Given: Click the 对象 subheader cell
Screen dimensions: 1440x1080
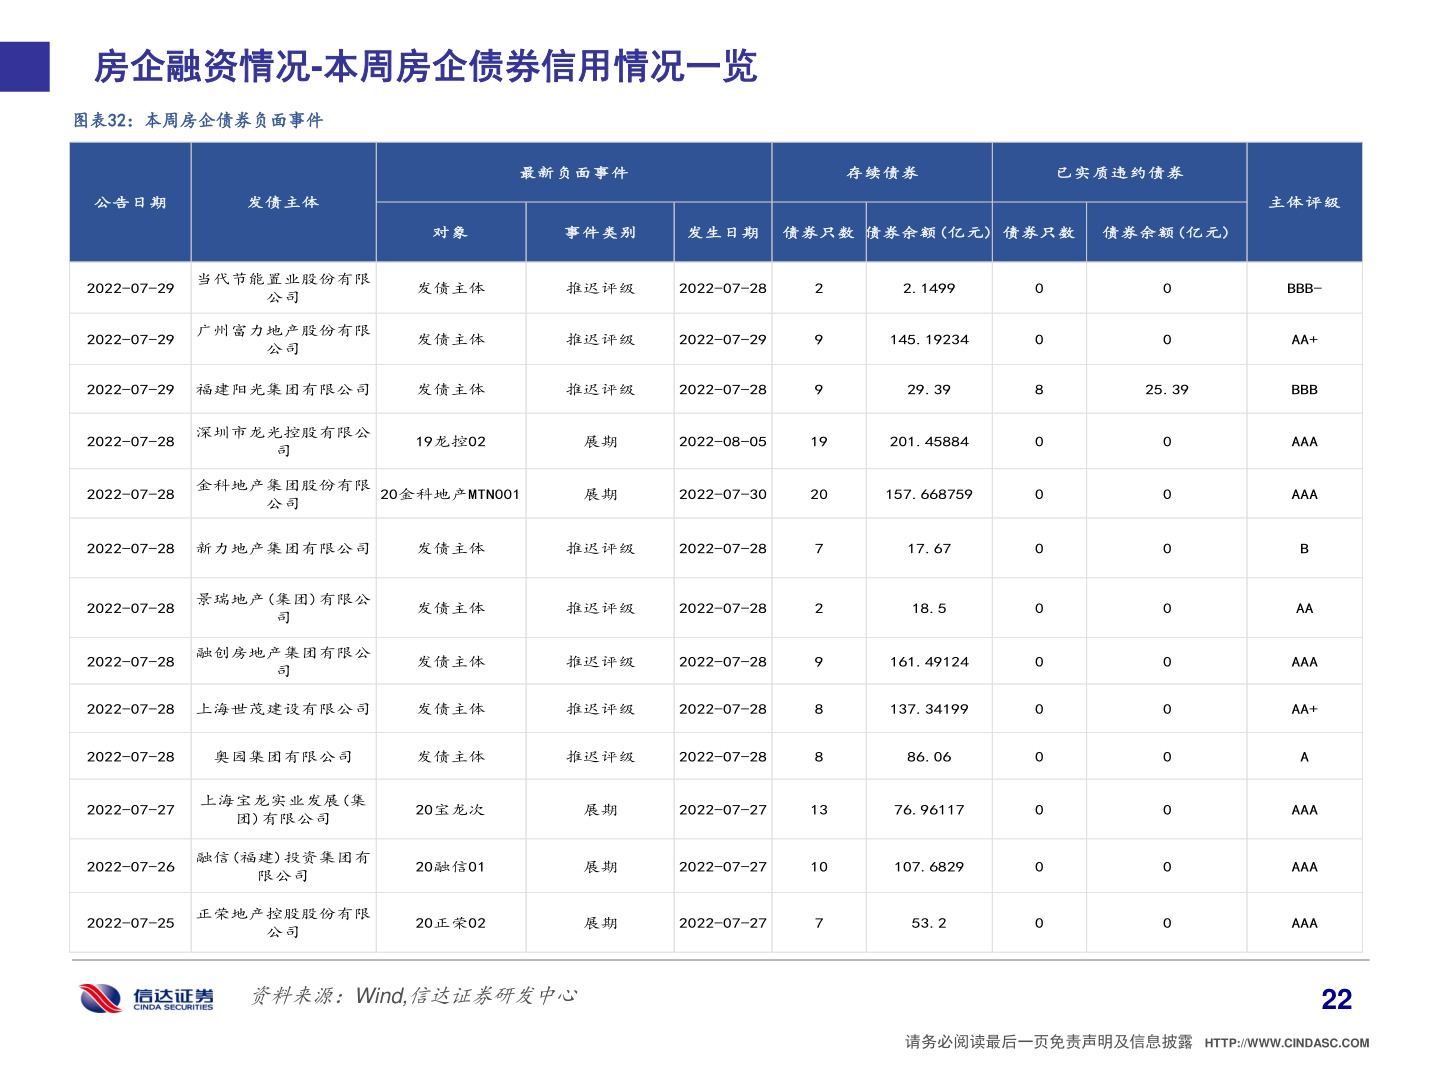Looking at the screenshot, I should tap(450, 231).
